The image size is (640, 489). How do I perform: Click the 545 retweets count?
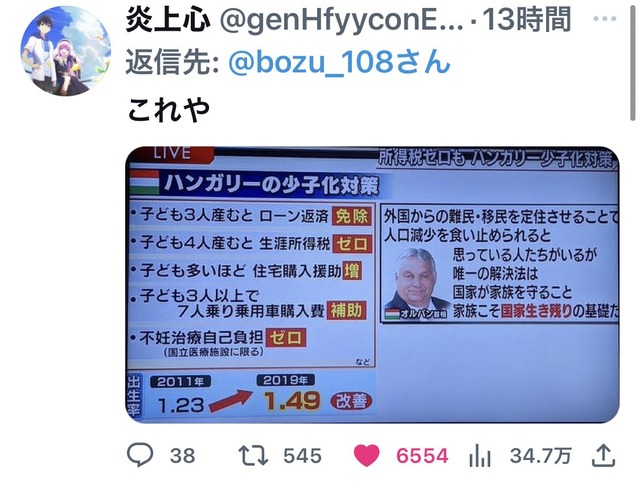[x=302, y=456]
